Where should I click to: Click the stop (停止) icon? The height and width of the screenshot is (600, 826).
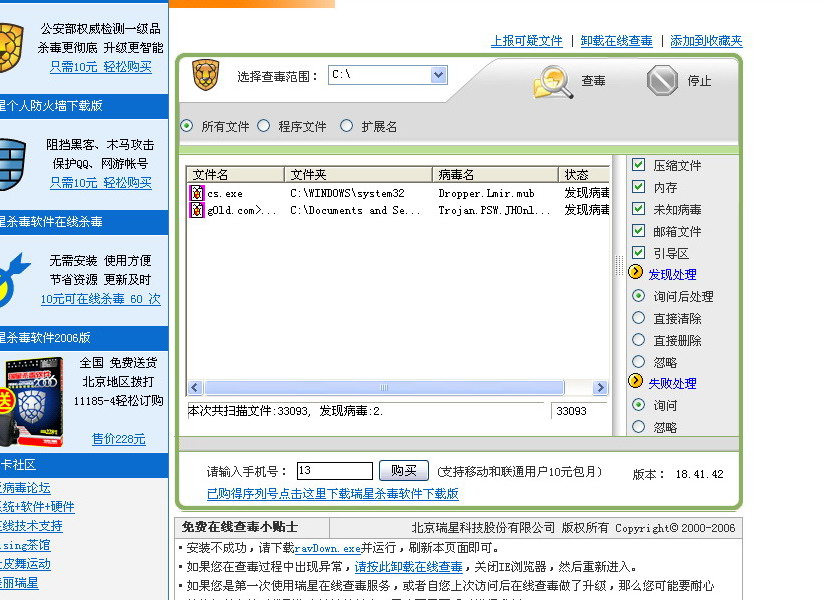[662, 81]
